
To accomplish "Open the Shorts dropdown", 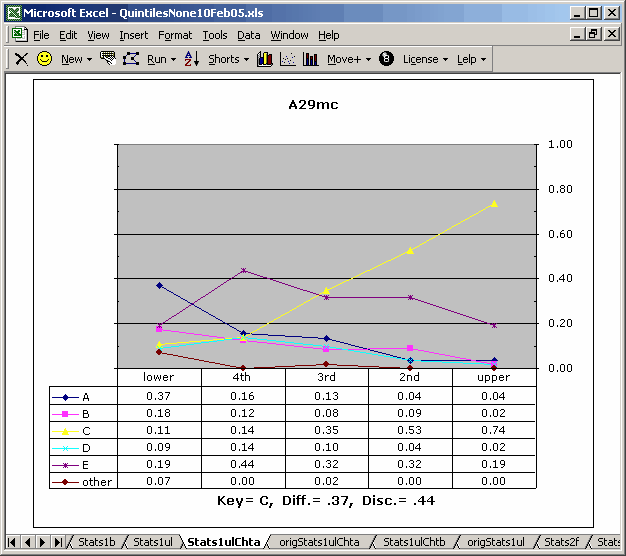I will tap(229, 59).
